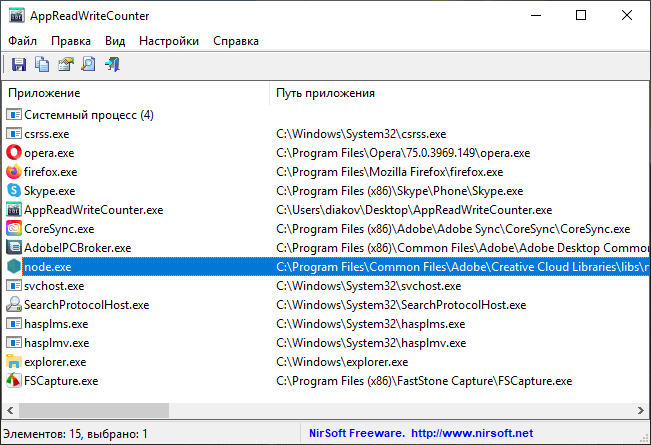Open the http://www.nirsoft.net link
This screenshot has height=445, width=651.
[472, 433]
